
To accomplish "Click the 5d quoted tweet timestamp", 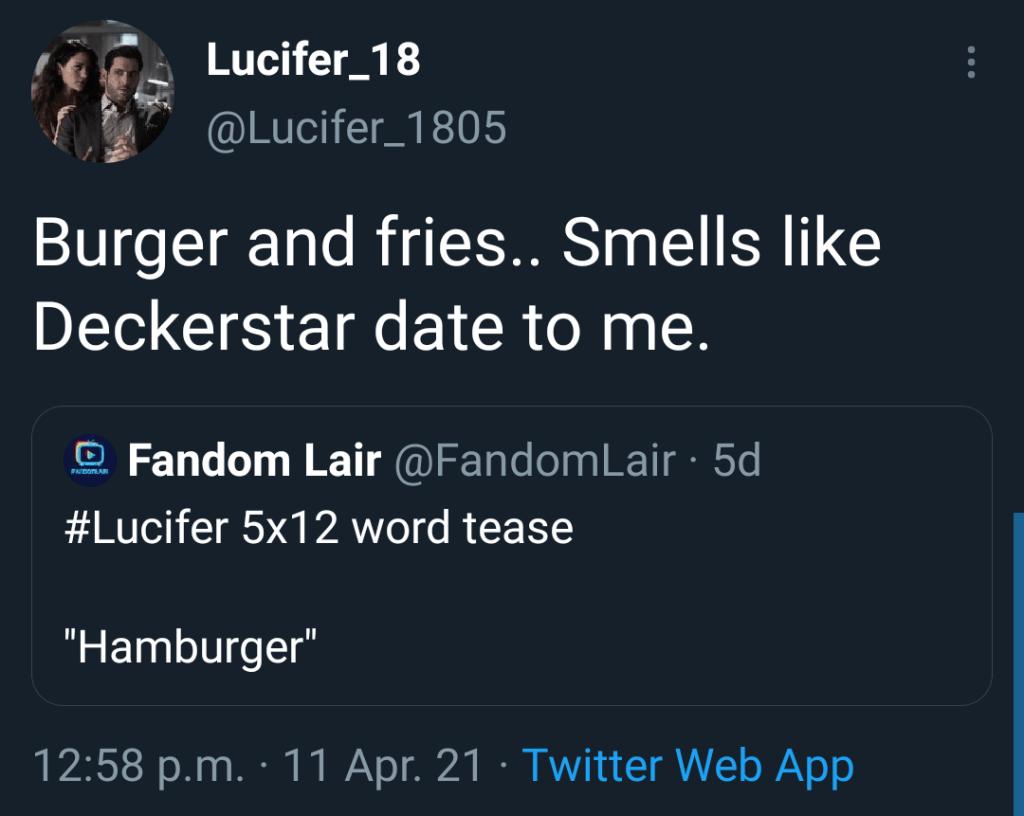I will pyautogui.click(x=737, y=461).
